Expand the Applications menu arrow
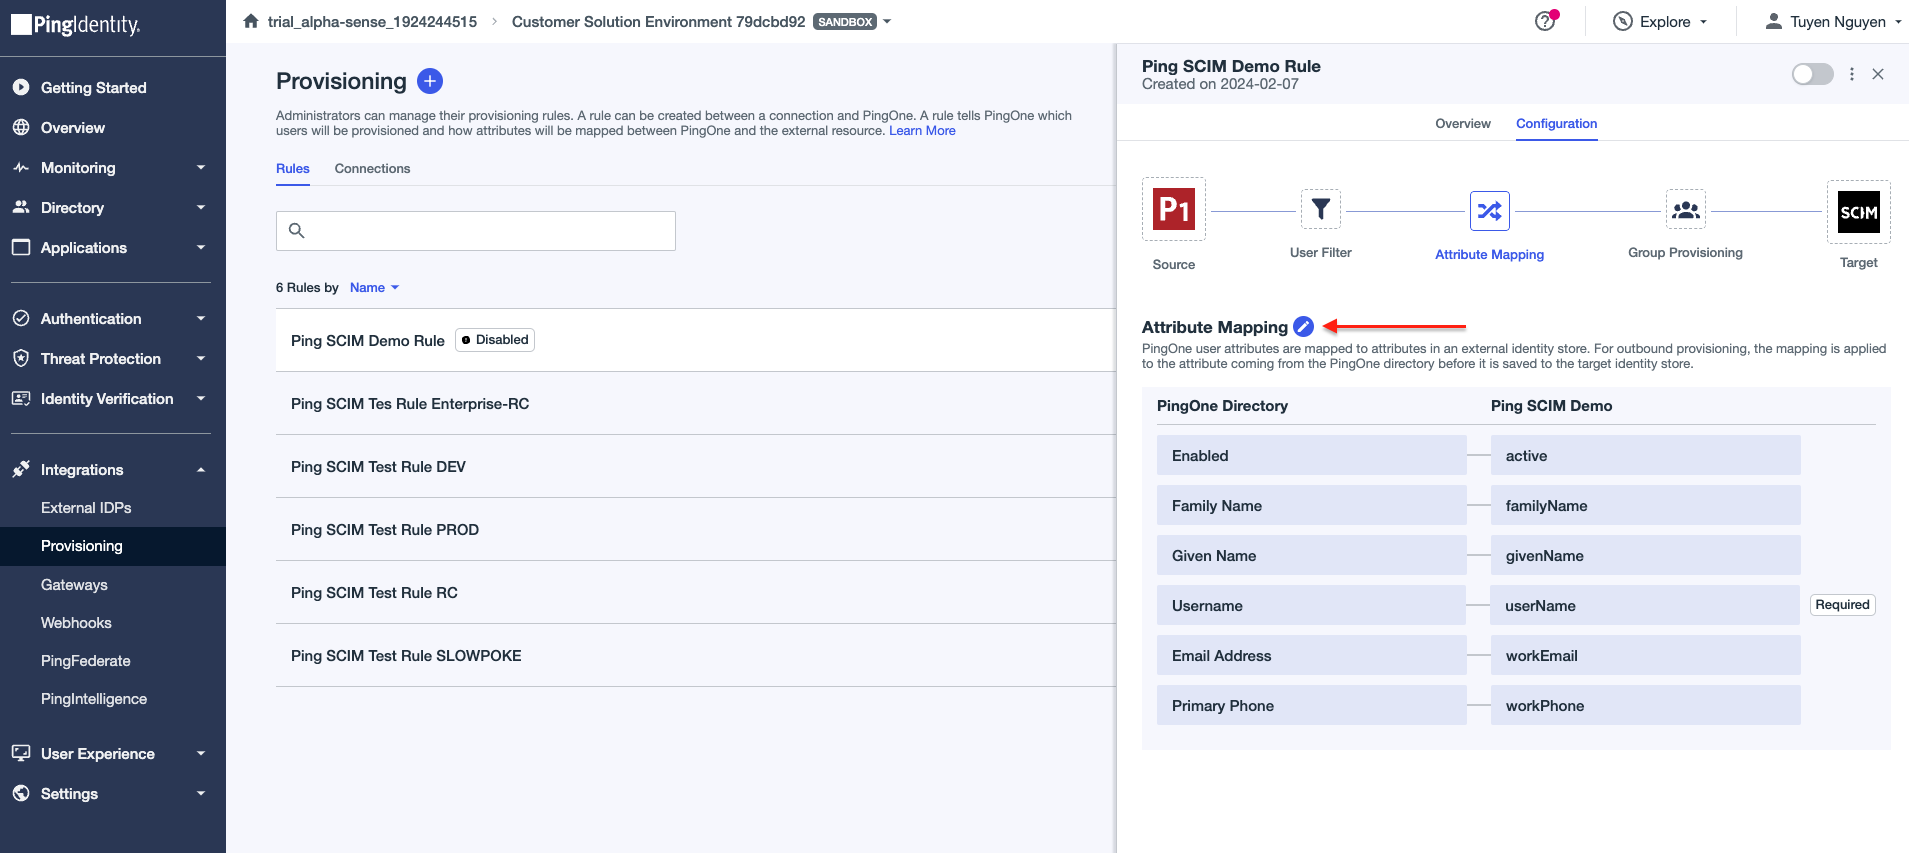The width and height of the screenshot is (1909, 853). coord(201,248)
